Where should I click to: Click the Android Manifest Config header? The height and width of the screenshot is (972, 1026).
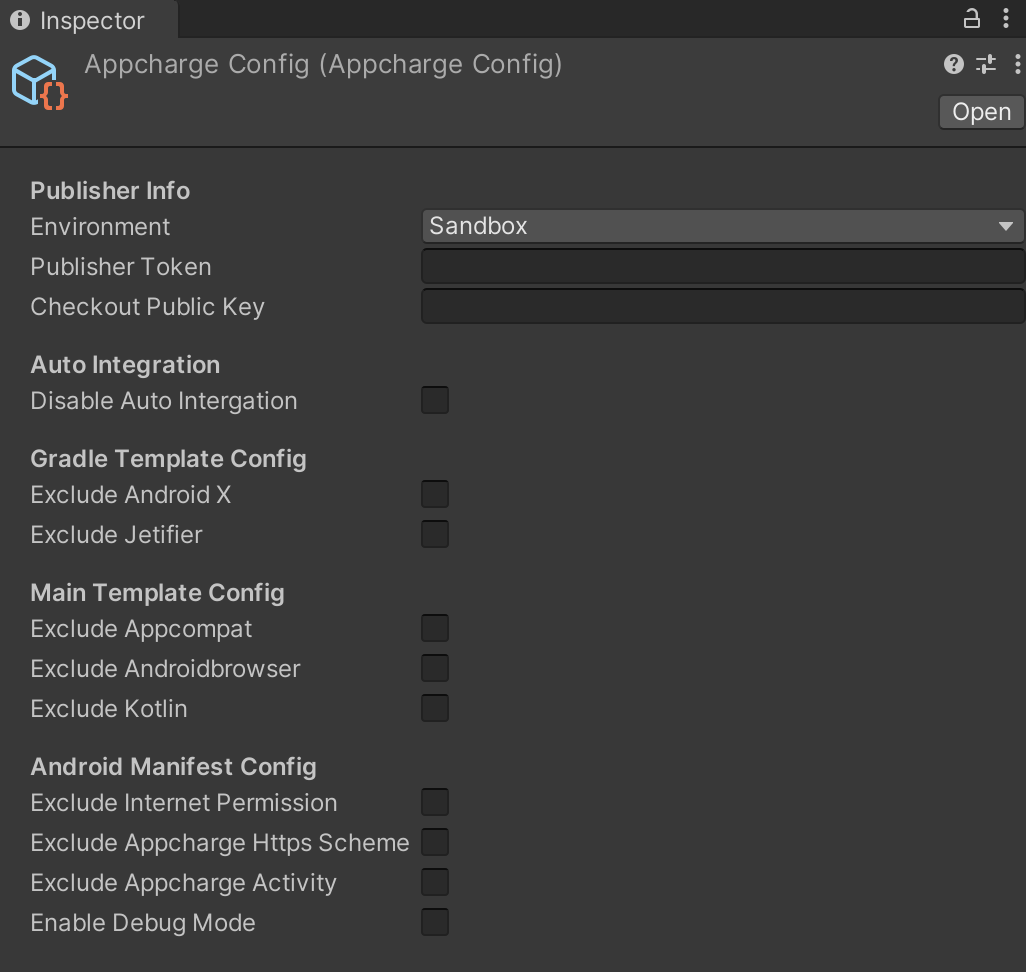(x=174, y=767)
